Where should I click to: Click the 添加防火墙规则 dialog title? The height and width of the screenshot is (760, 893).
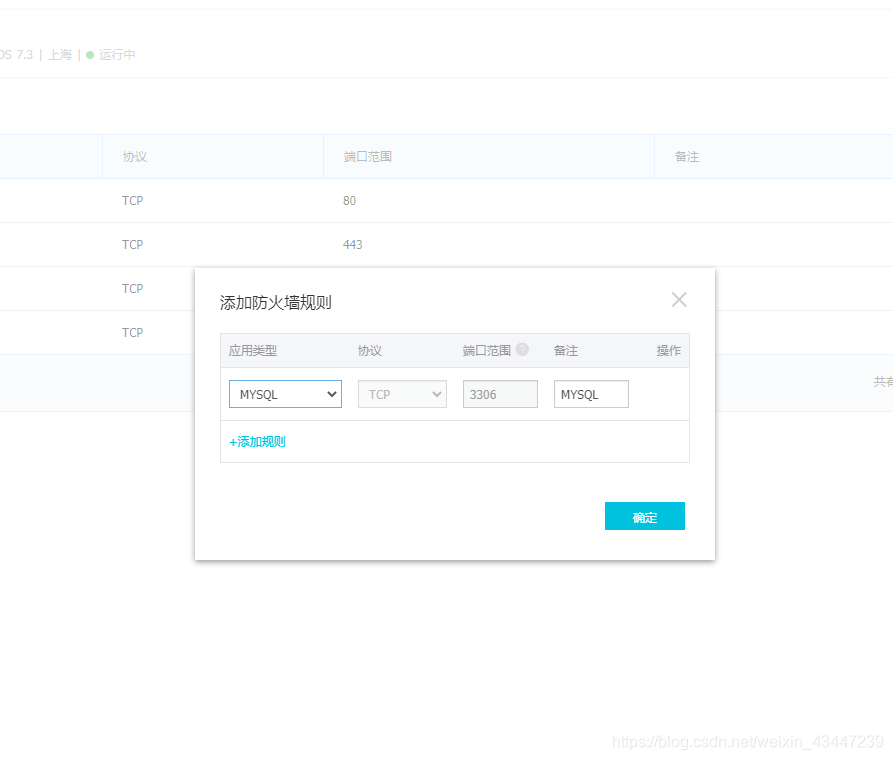276,303
